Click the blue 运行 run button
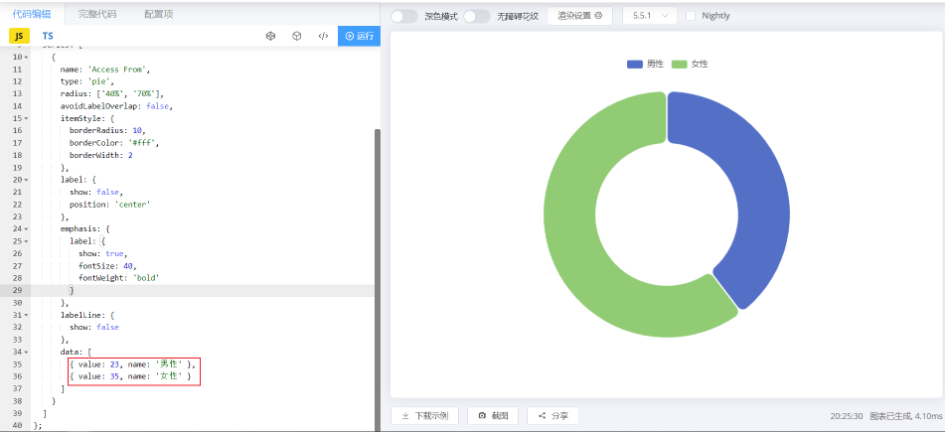The height and width of the screenshot is (433, 945). (x=358, y=36)
